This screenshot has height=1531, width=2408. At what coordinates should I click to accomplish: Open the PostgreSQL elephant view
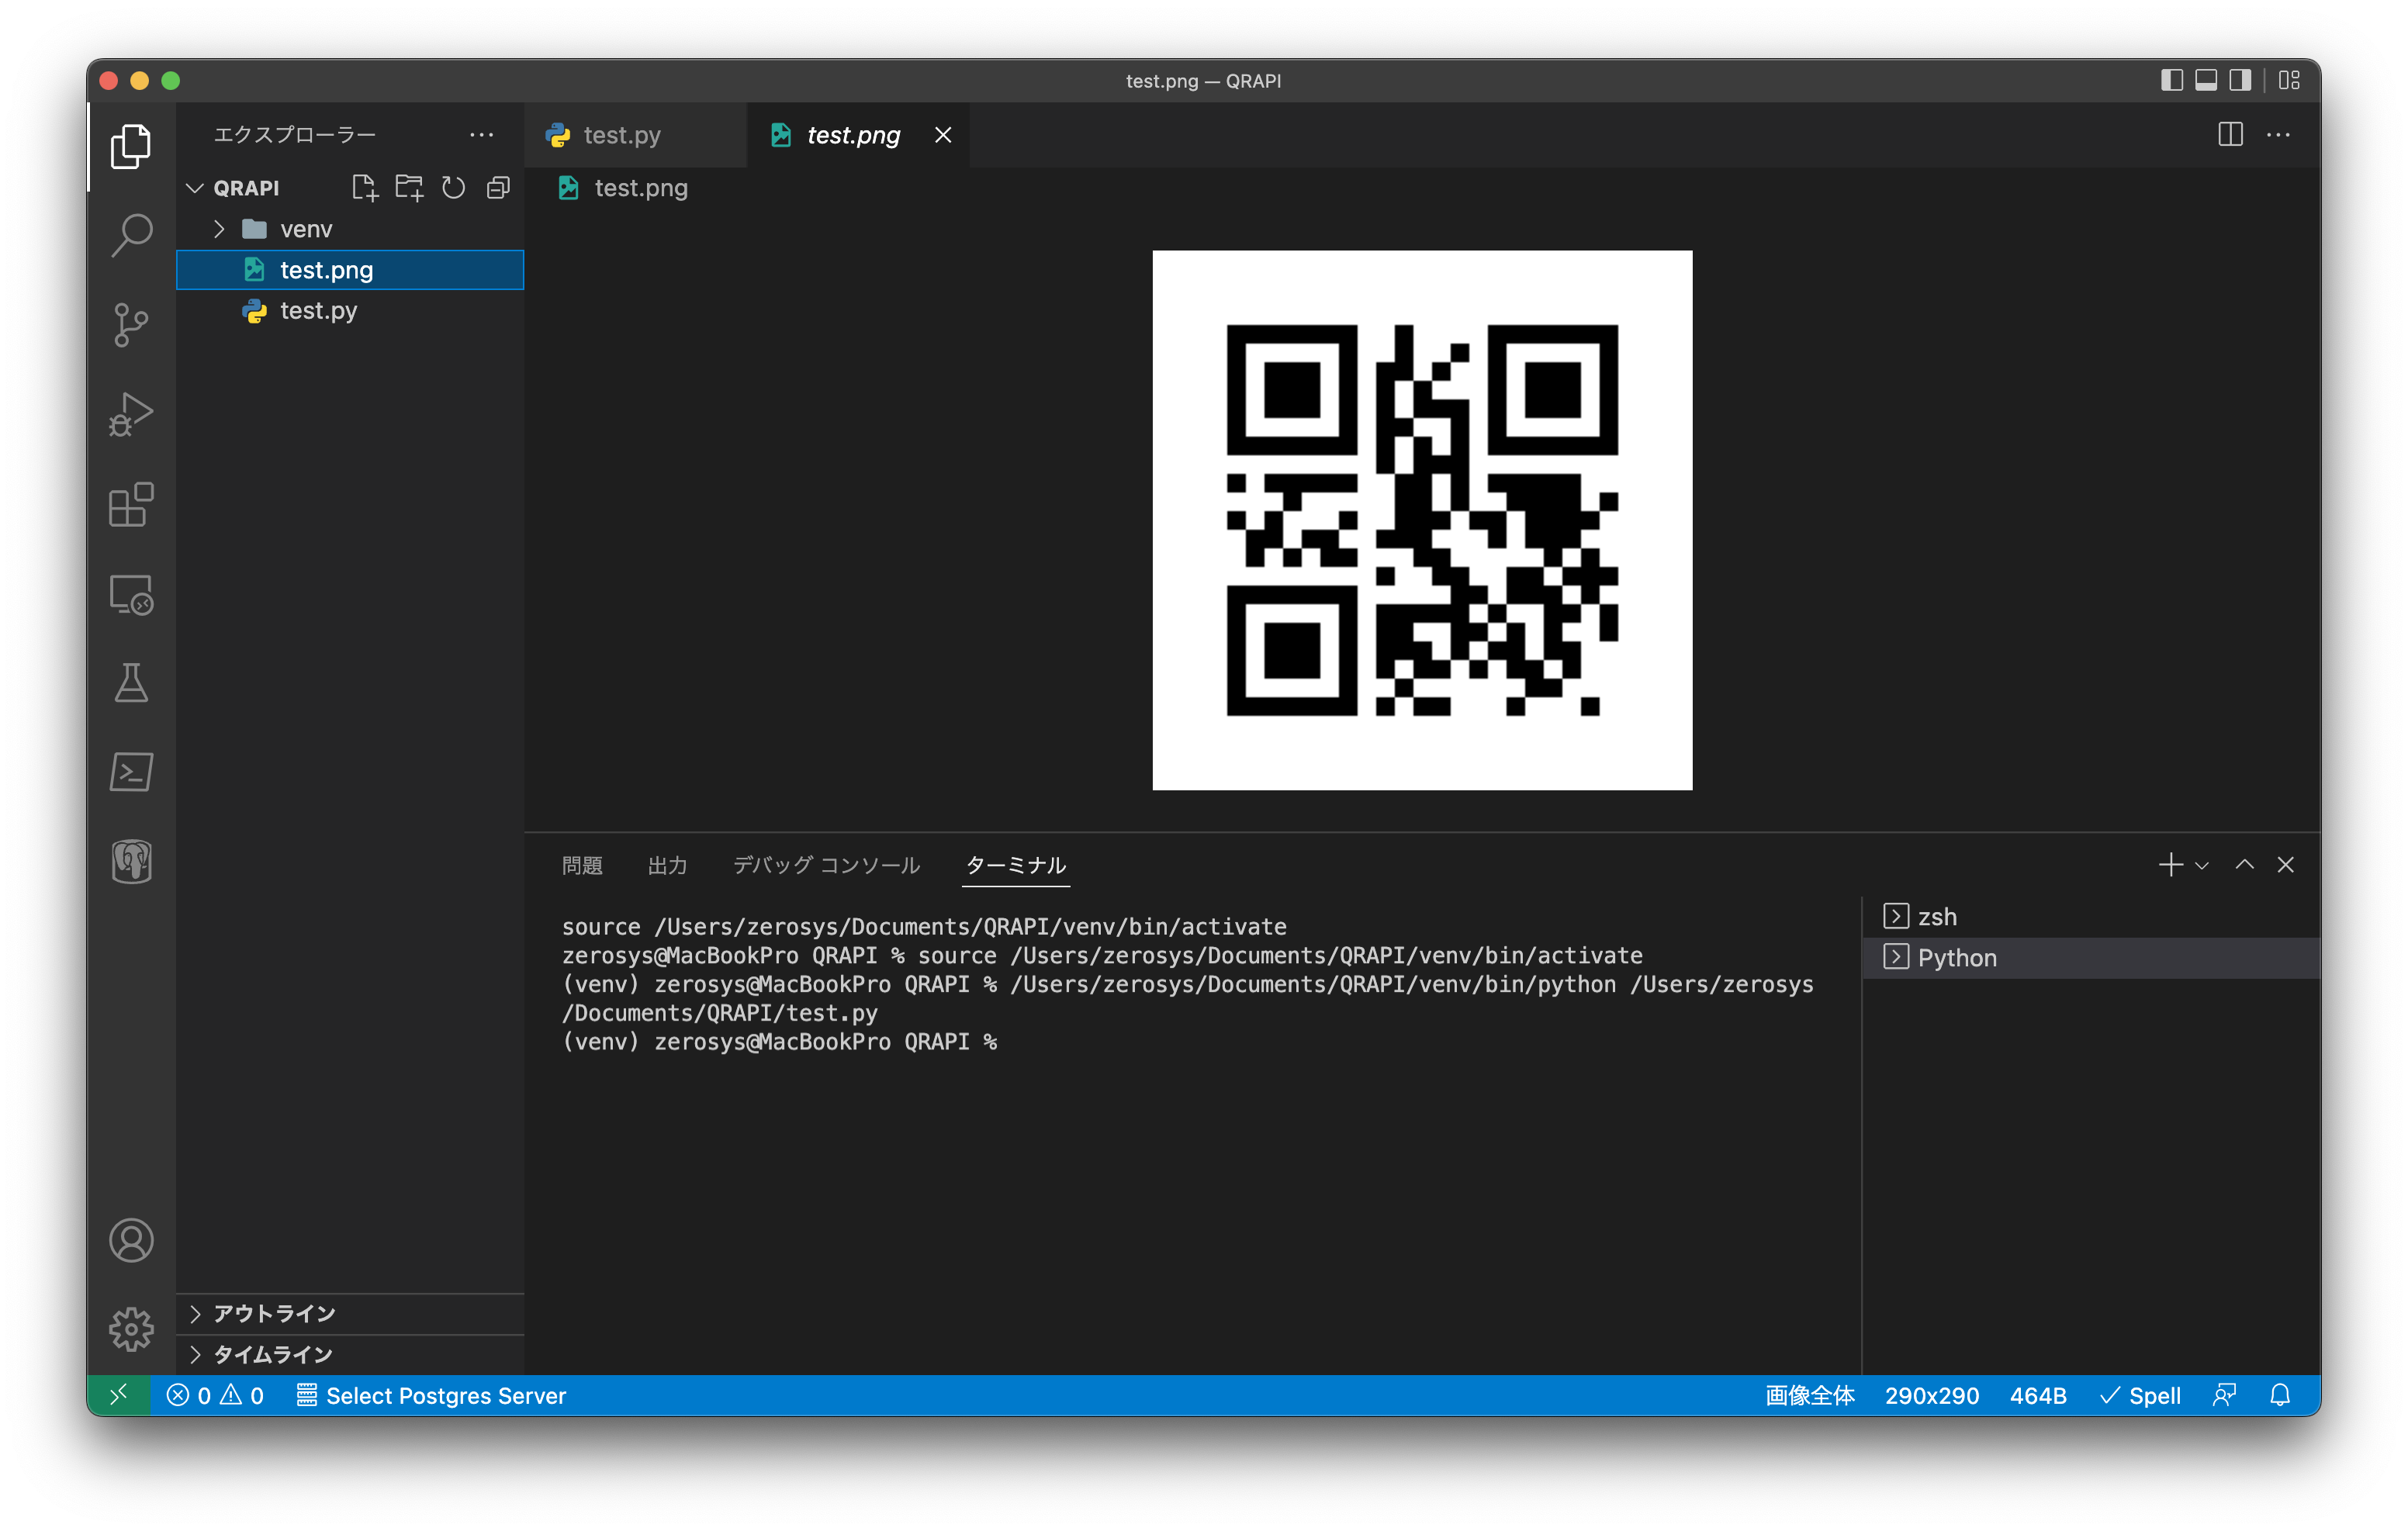pyautogui.click(x=131, y=862)
